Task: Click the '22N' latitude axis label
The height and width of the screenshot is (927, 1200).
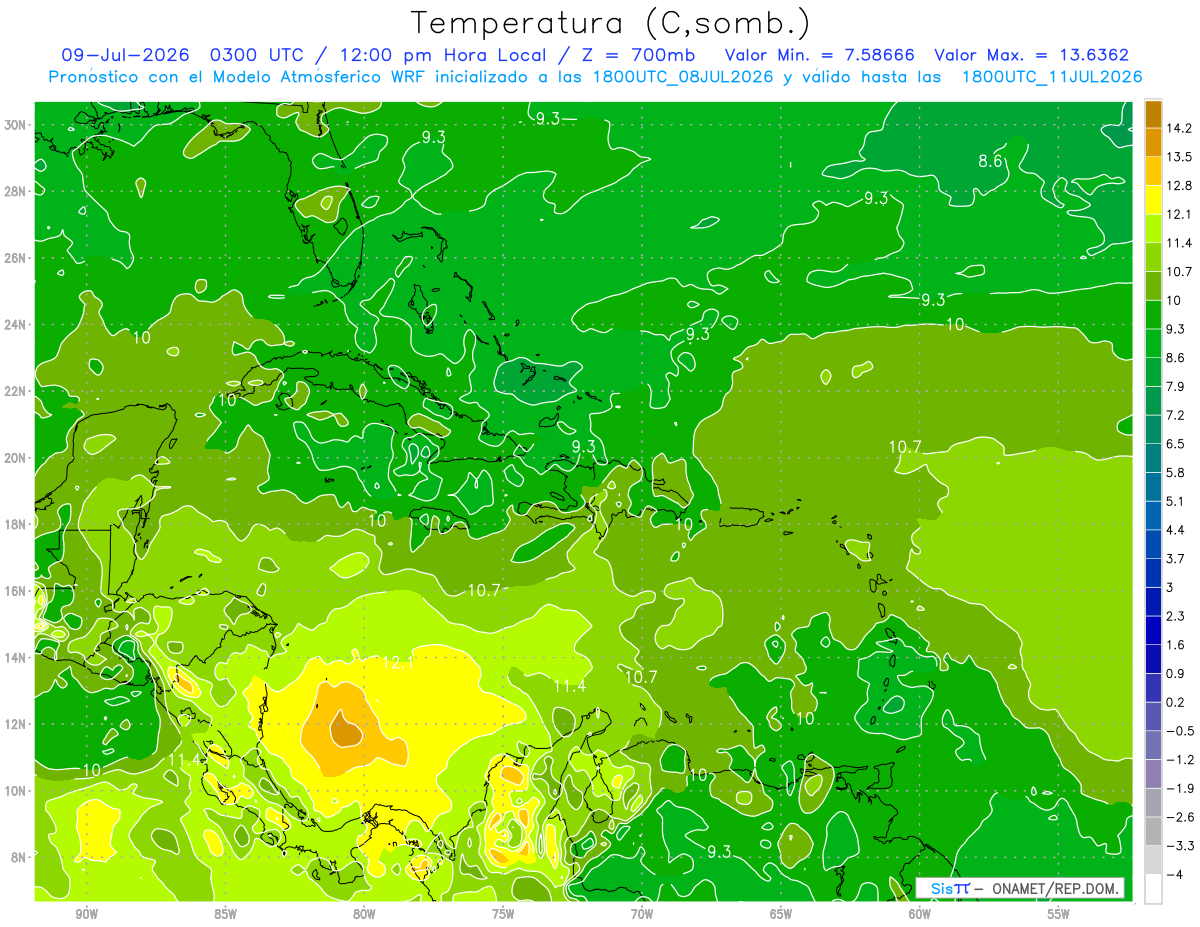Action: coord(16,391)
